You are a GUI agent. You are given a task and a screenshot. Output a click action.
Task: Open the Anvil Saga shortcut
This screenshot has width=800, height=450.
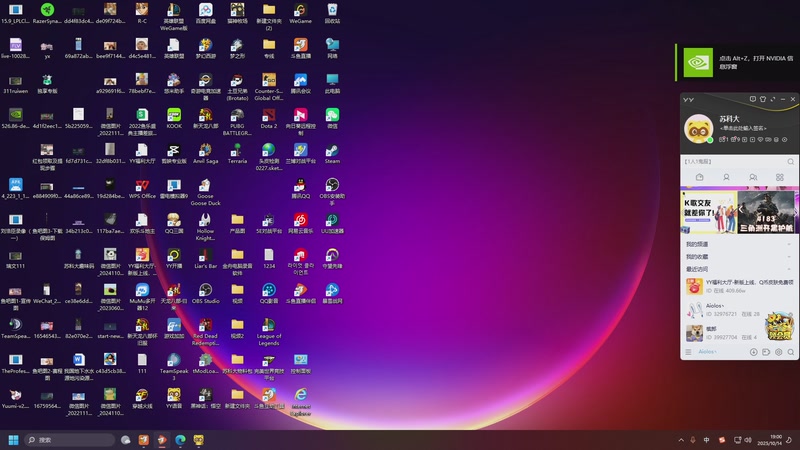(206, 154)
